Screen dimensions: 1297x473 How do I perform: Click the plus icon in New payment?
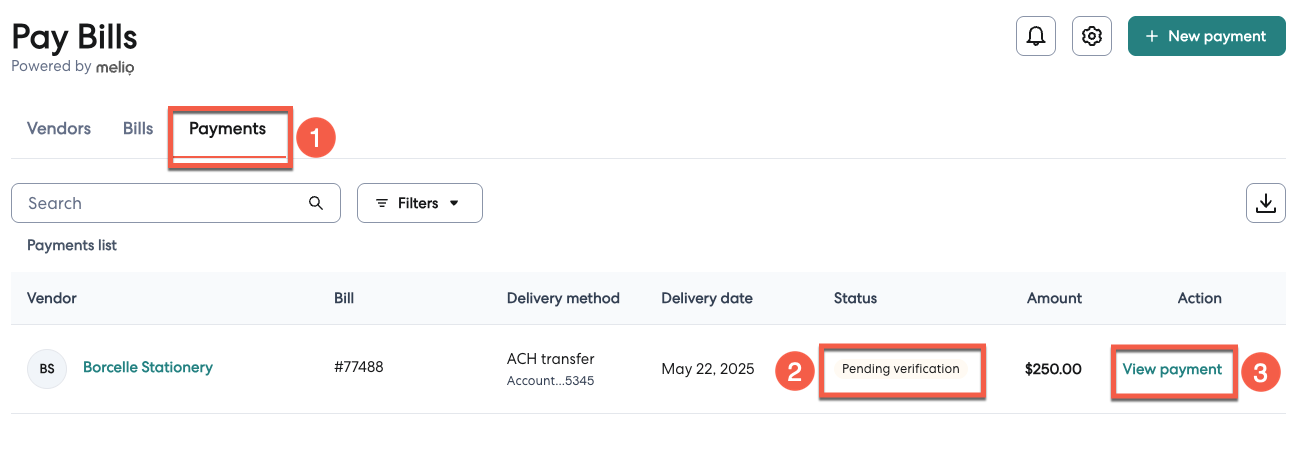click(1152, 36)
